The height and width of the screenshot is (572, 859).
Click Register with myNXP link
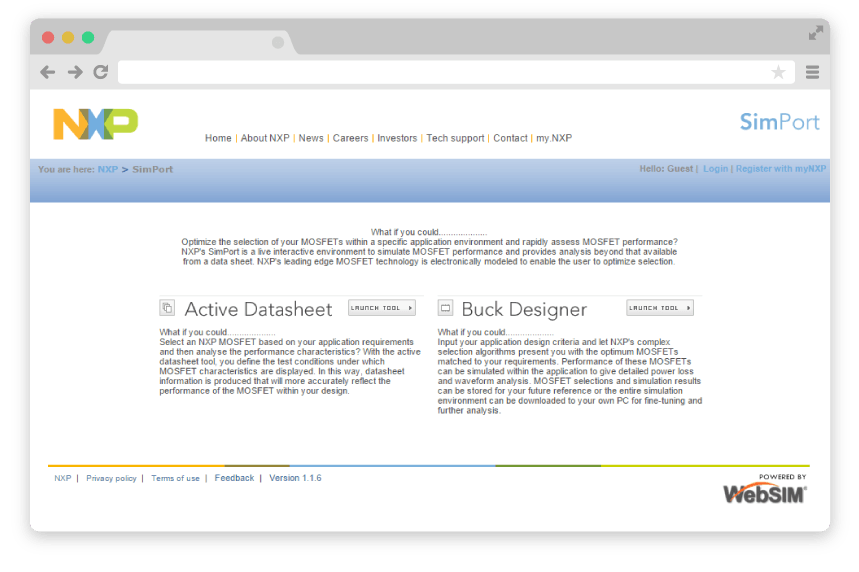(781, 169)
